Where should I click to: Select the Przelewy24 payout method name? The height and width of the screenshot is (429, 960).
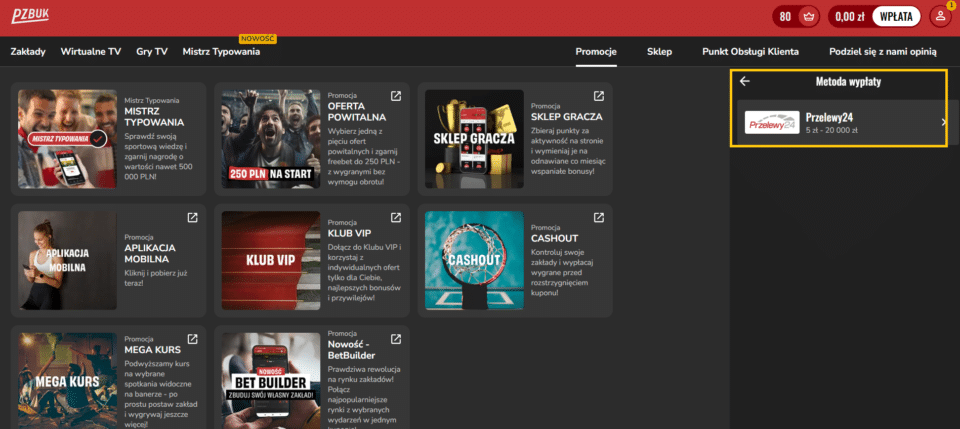pyautogui.click(x=830, y=118)
